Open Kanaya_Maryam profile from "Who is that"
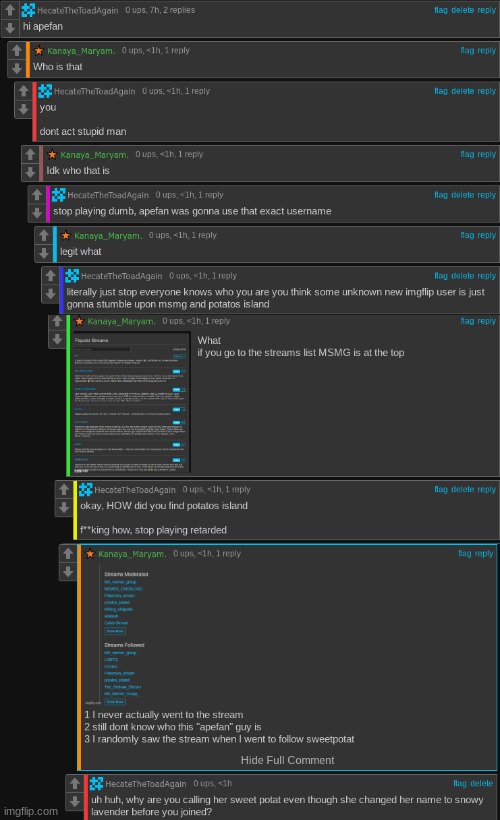Viewport: 500px width, 820px height. coord(81,51)
